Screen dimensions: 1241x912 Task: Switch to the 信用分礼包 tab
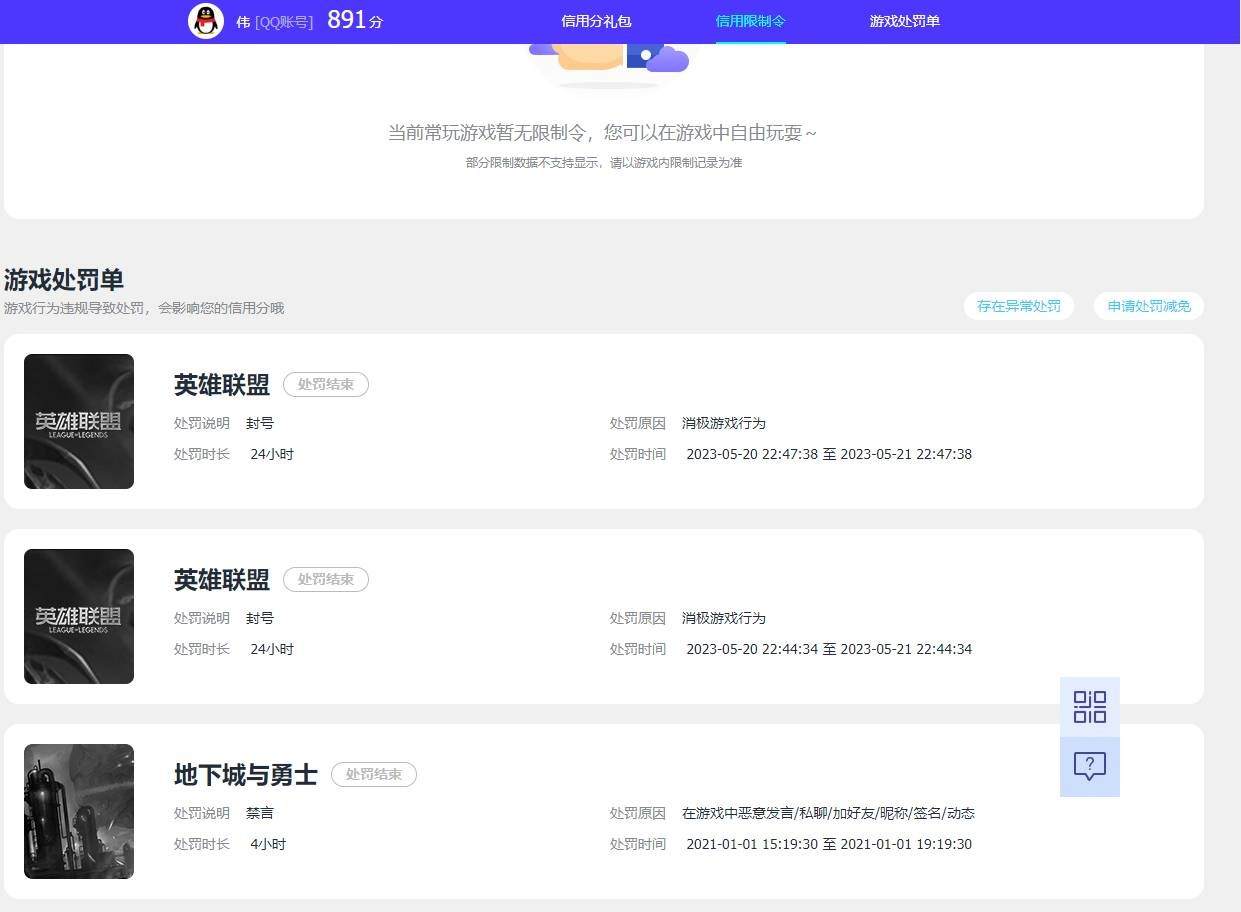pyautogui.click(x=596, y=21)
